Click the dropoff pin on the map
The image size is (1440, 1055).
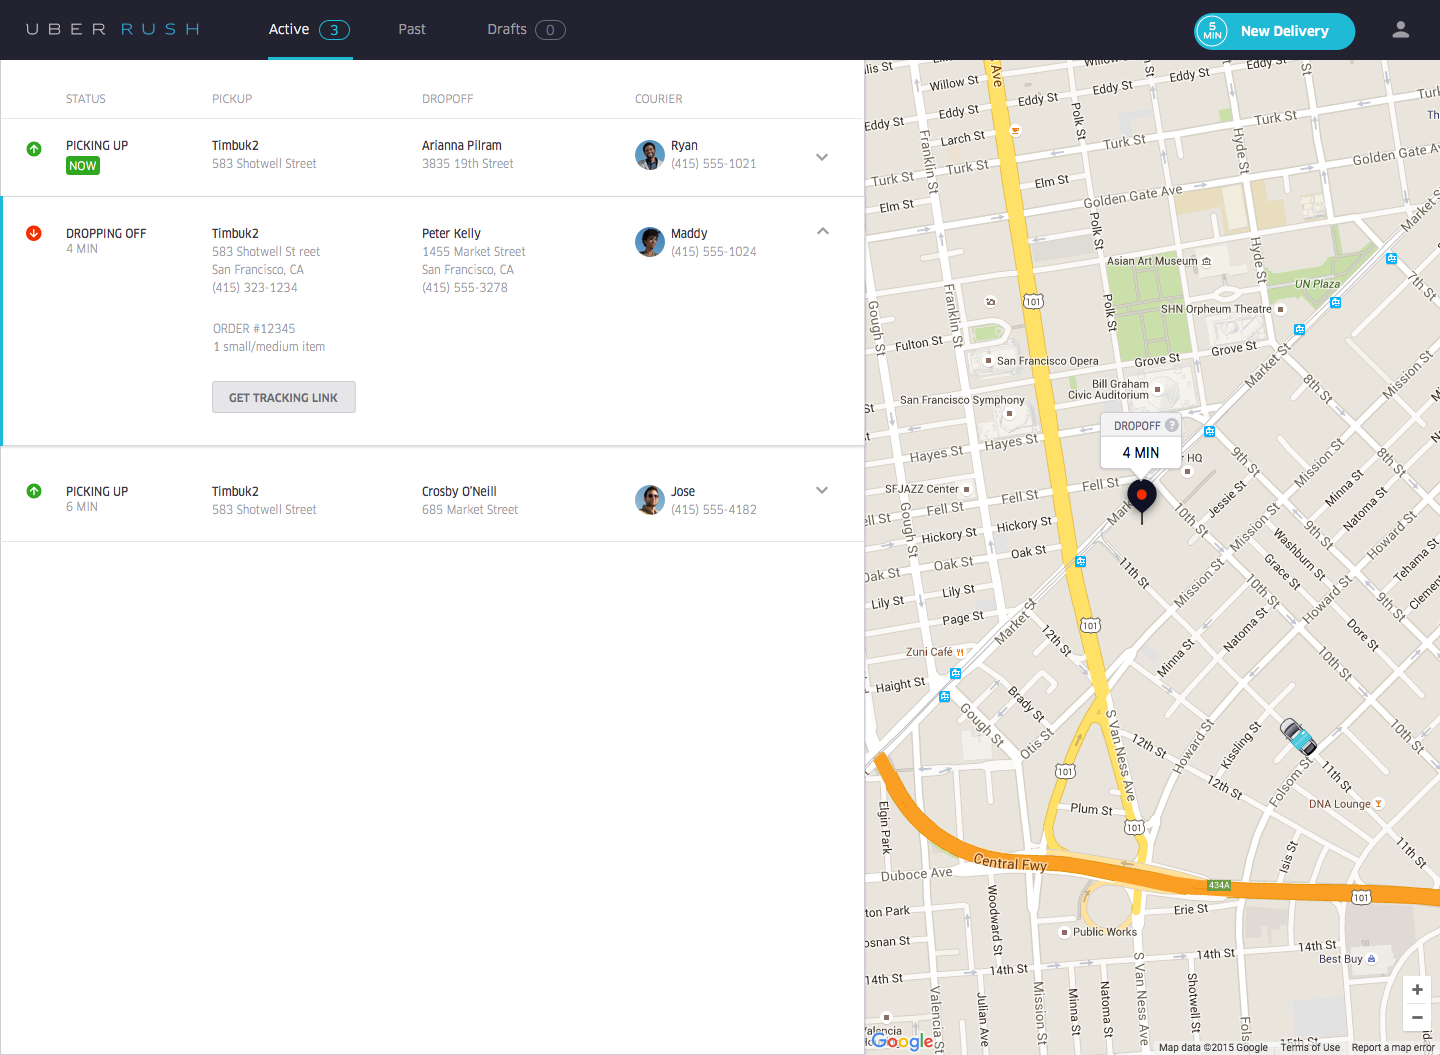coord(1142,499)
